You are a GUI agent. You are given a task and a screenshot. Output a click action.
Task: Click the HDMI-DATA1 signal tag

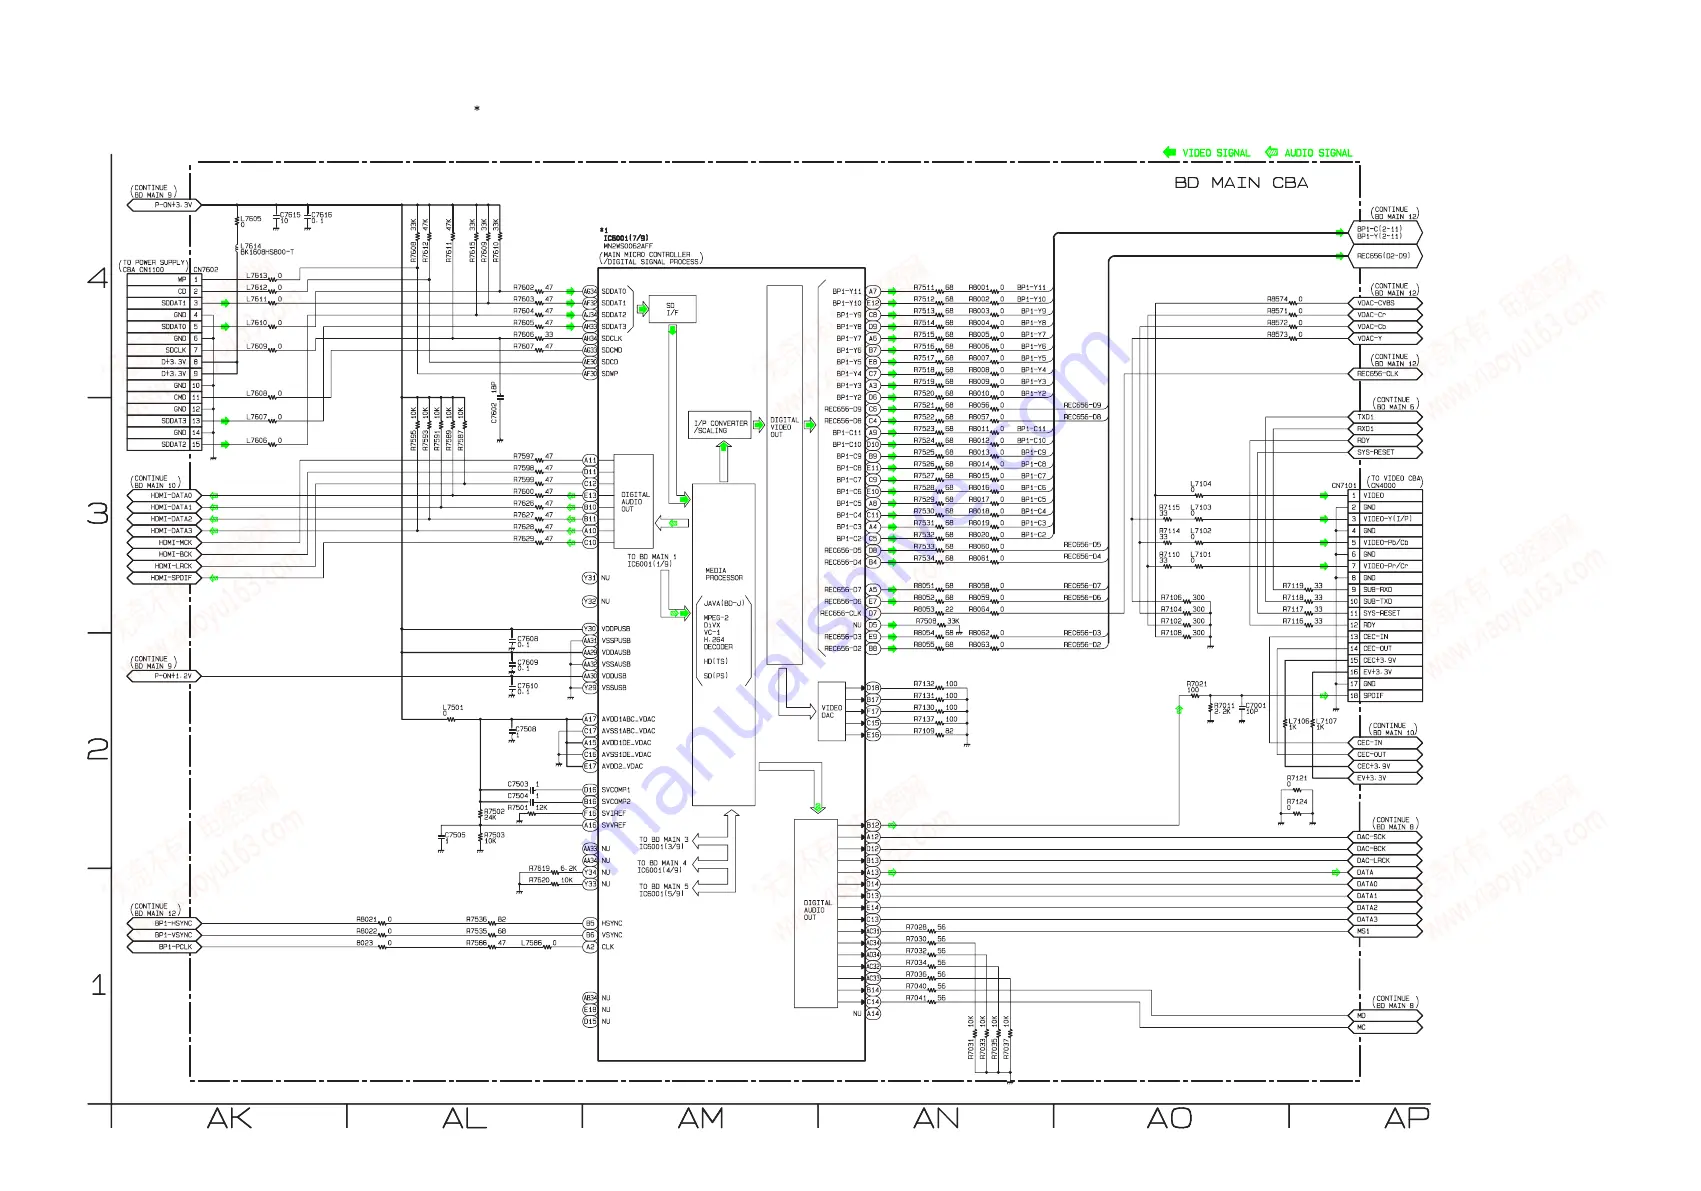pos(165,508)
